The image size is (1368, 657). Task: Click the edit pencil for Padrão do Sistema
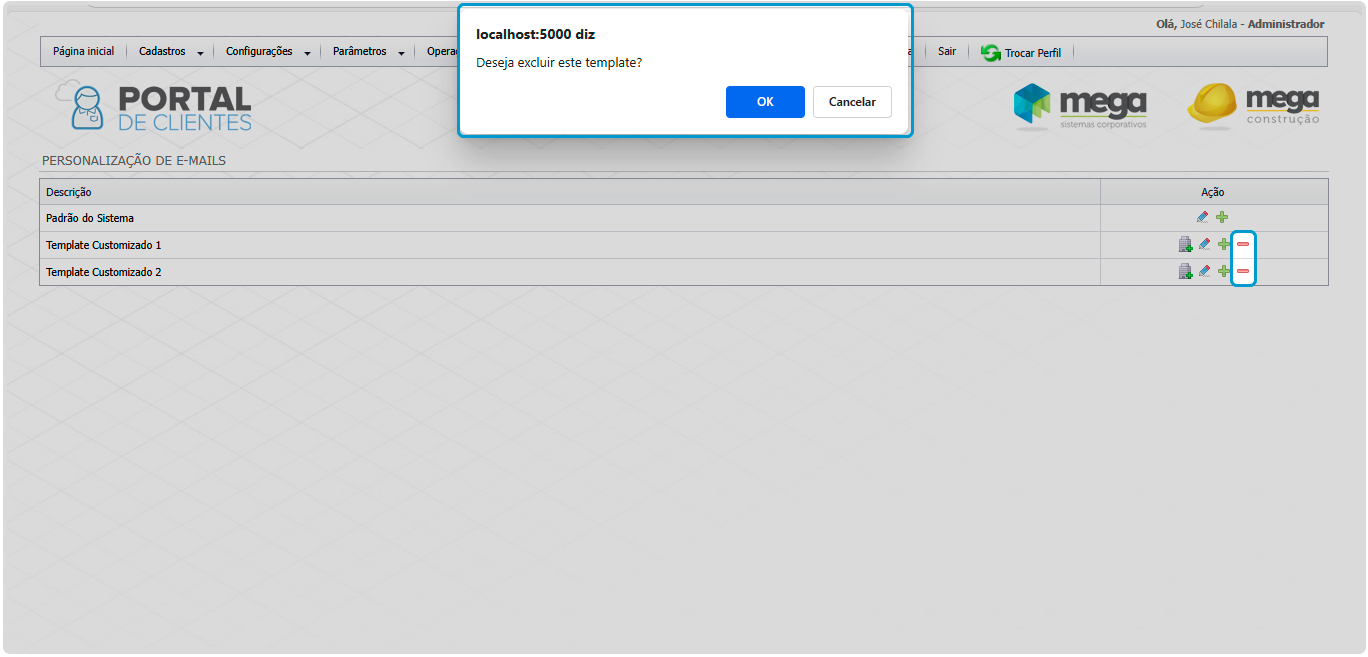point(1202,217)
